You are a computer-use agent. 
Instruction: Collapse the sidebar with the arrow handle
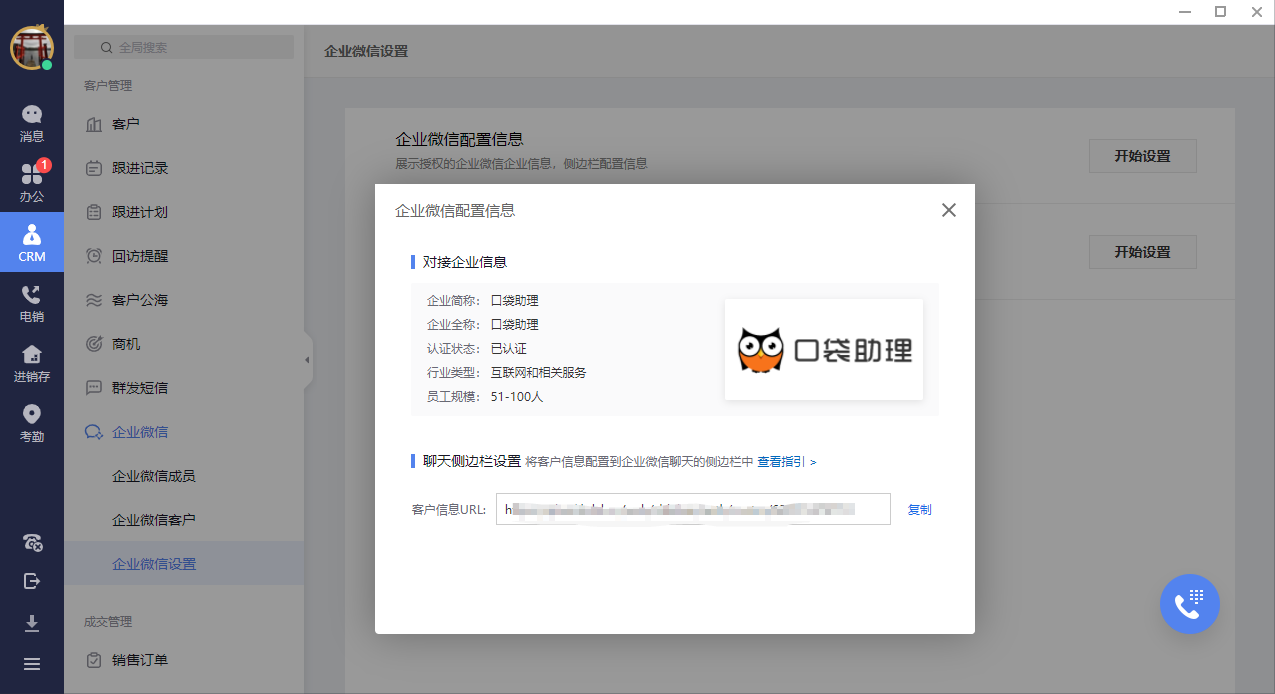pyautogui.click(x=307, y=360)
